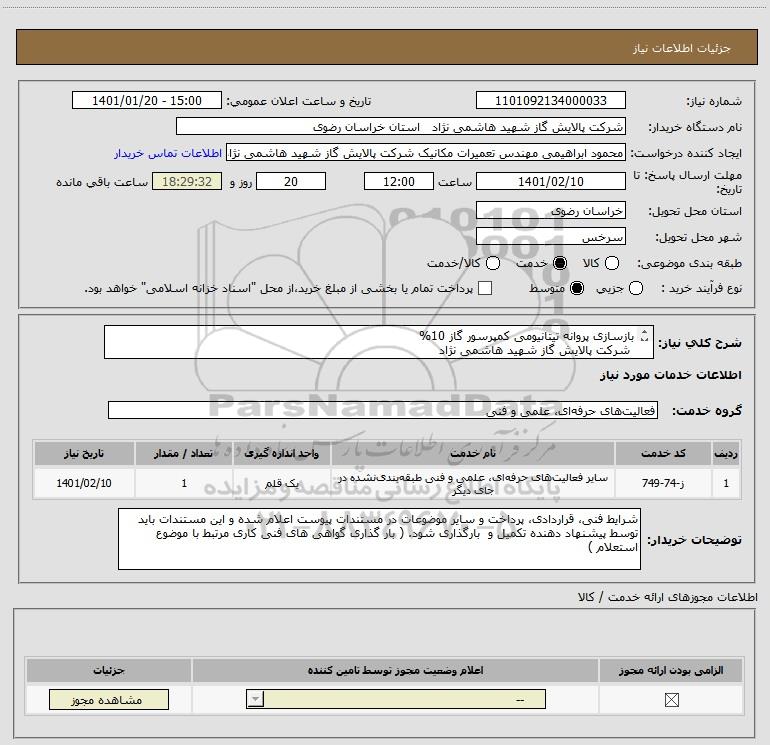
Task: Click the کد خدمت column header
Action: [x=663, y=453]
